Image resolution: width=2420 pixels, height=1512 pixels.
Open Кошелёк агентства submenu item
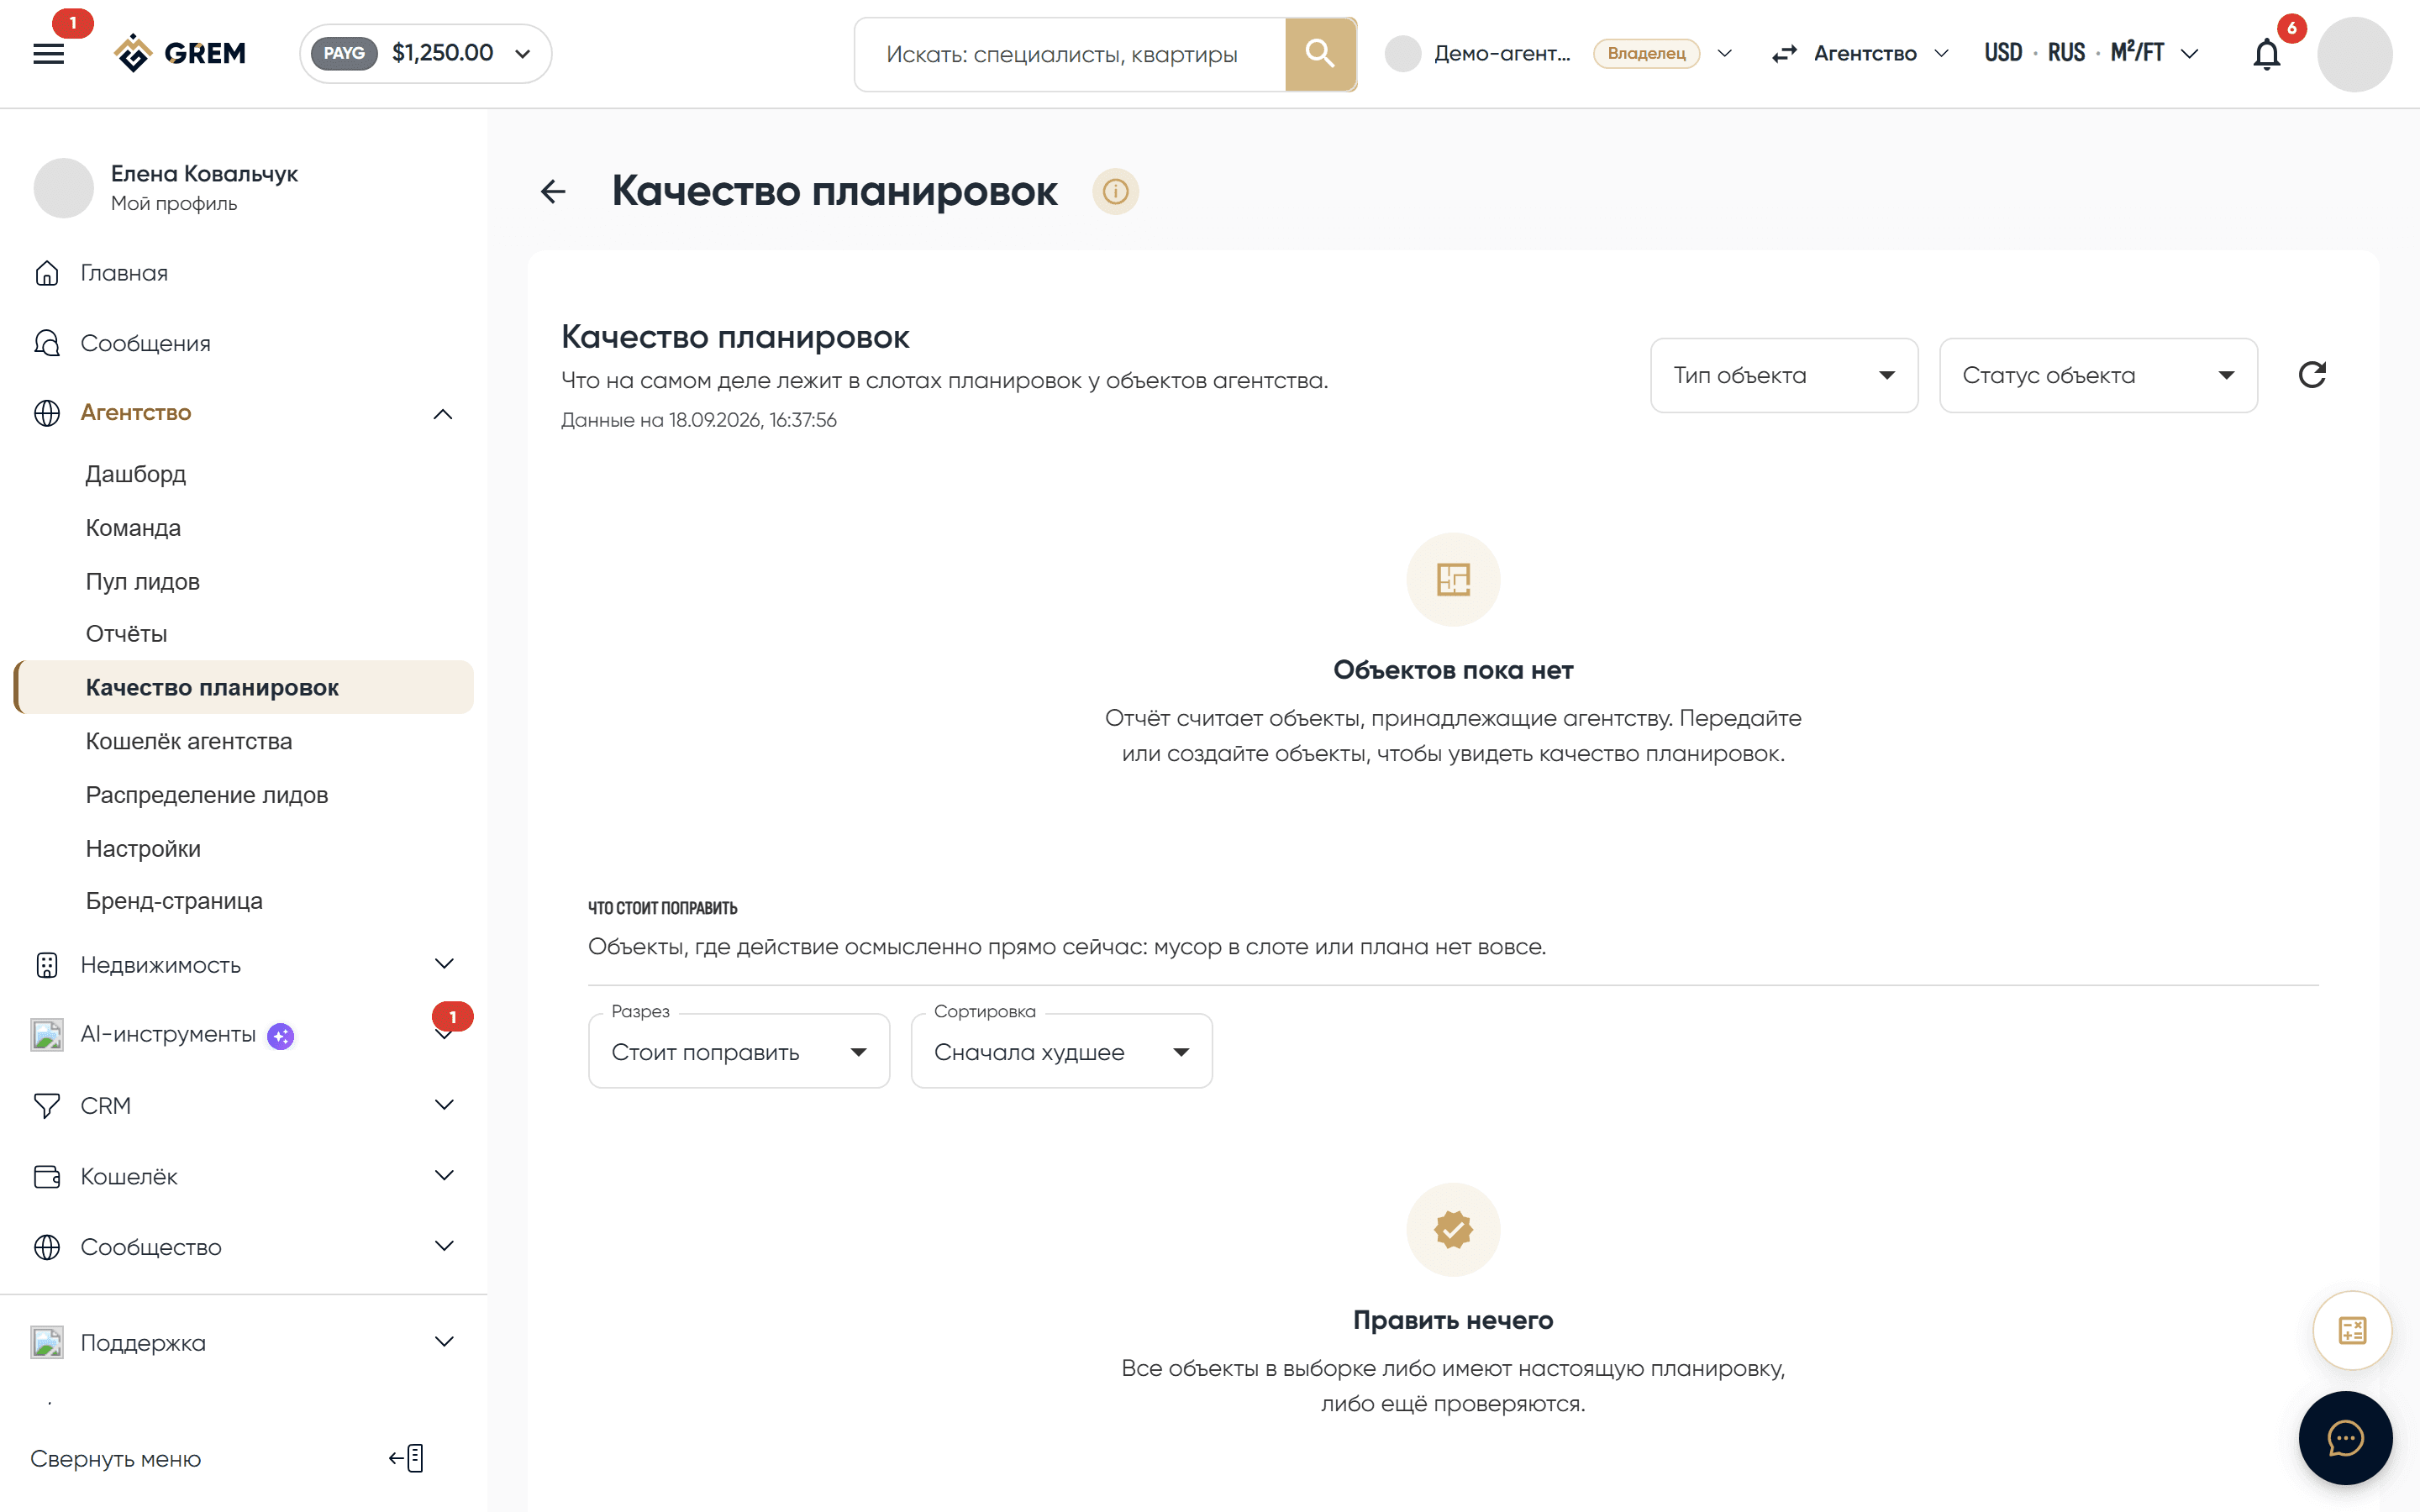(x=189, y=741)
